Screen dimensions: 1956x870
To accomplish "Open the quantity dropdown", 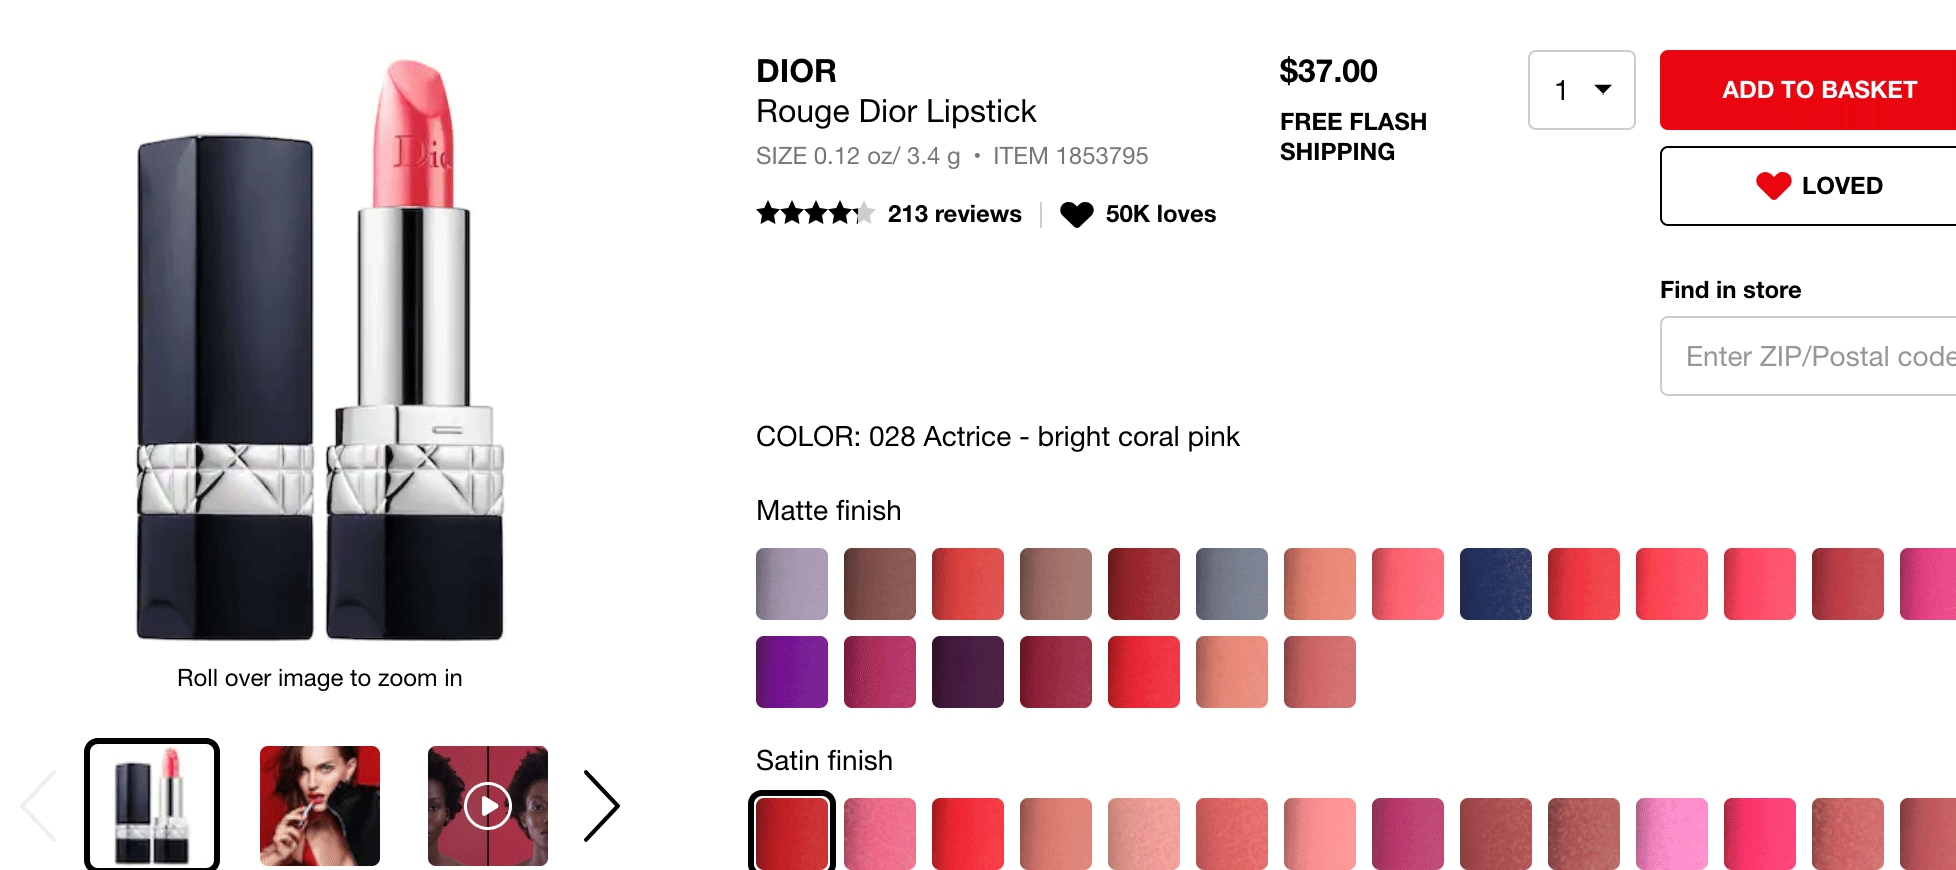I will point(1581,90).
